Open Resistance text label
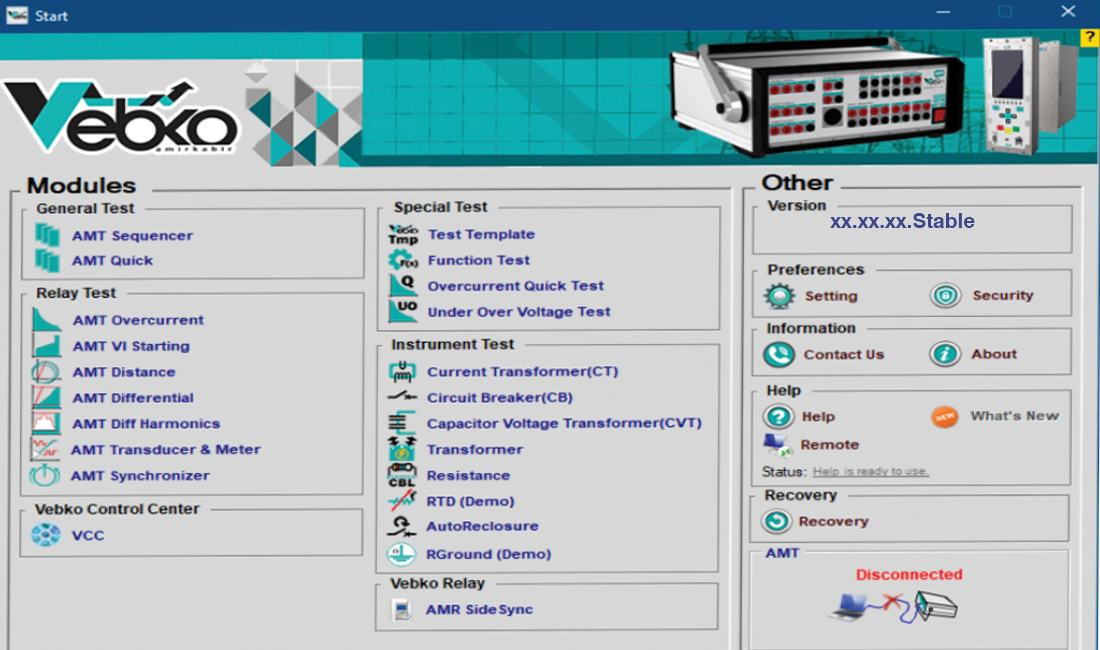The height and width of the screenshot is (650, 1100). point(468,475)
